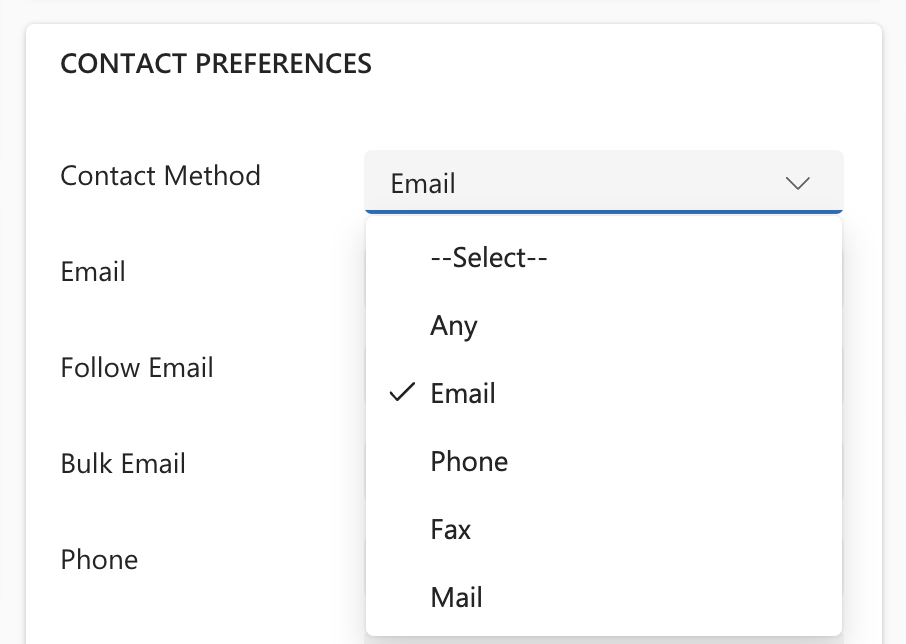906x644 pixels.
Task: Click the Contact Method combo box showing Email
Action: pyautogui.click(x=580, y=183)
